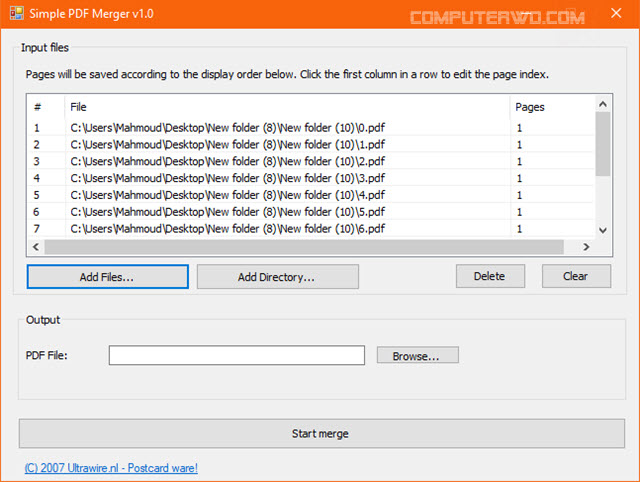Select the row for file 1.pdf
The image size is (640, 482).
pyautogui.click(x=310, y=144)
